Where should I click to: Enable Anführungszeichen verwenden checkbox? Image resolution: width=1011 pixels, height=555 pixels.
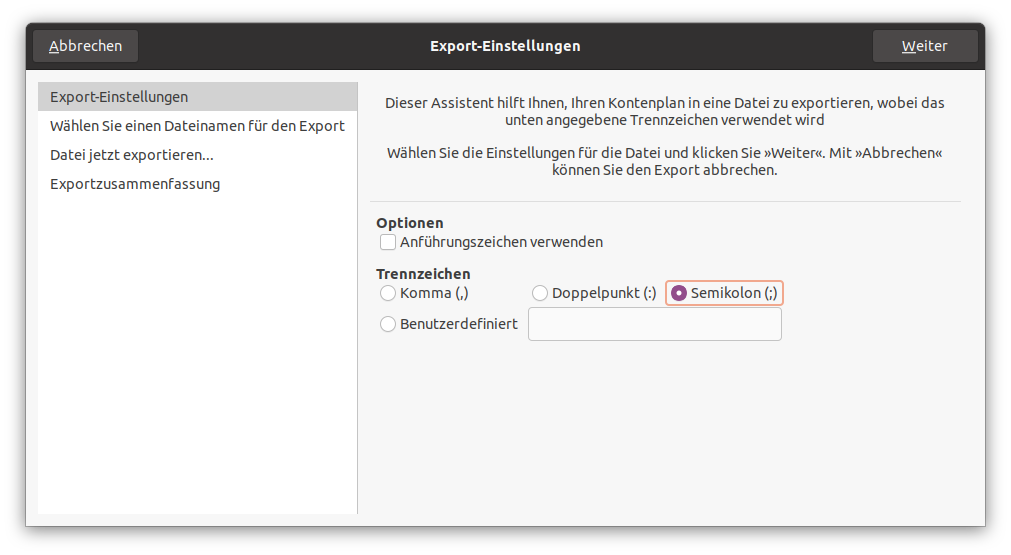388,242
